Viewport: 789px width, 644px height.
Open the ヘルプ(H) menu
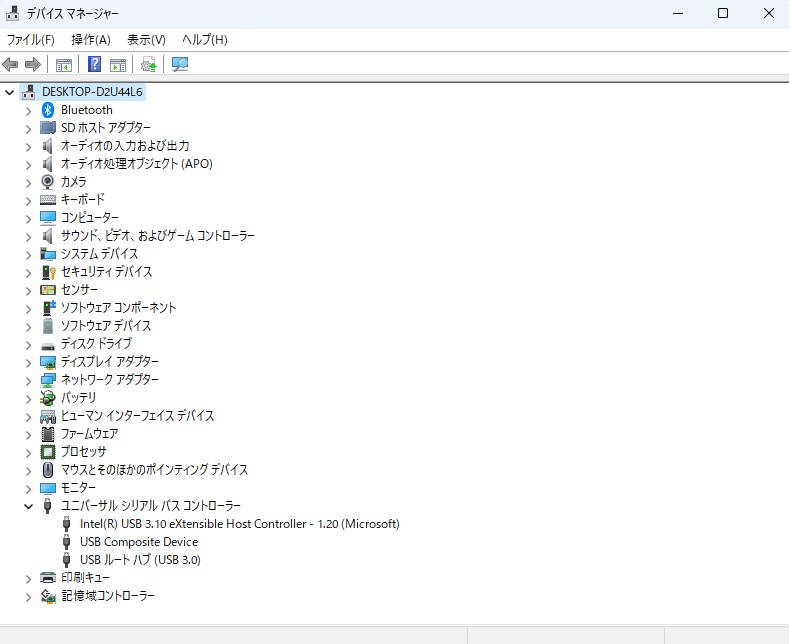(204, 39)
